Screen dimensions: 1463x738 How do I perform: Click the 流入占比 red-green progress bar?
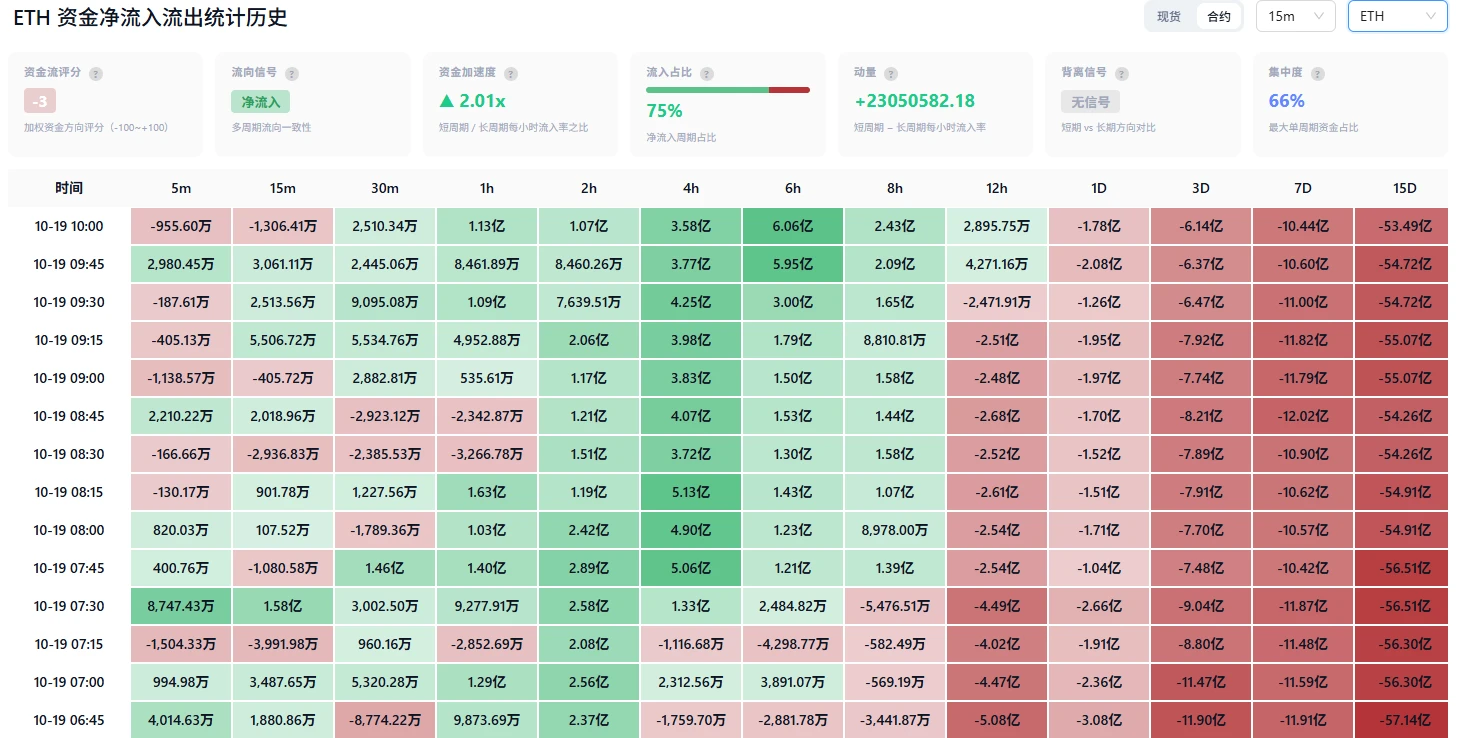click(x=728, y=90)
